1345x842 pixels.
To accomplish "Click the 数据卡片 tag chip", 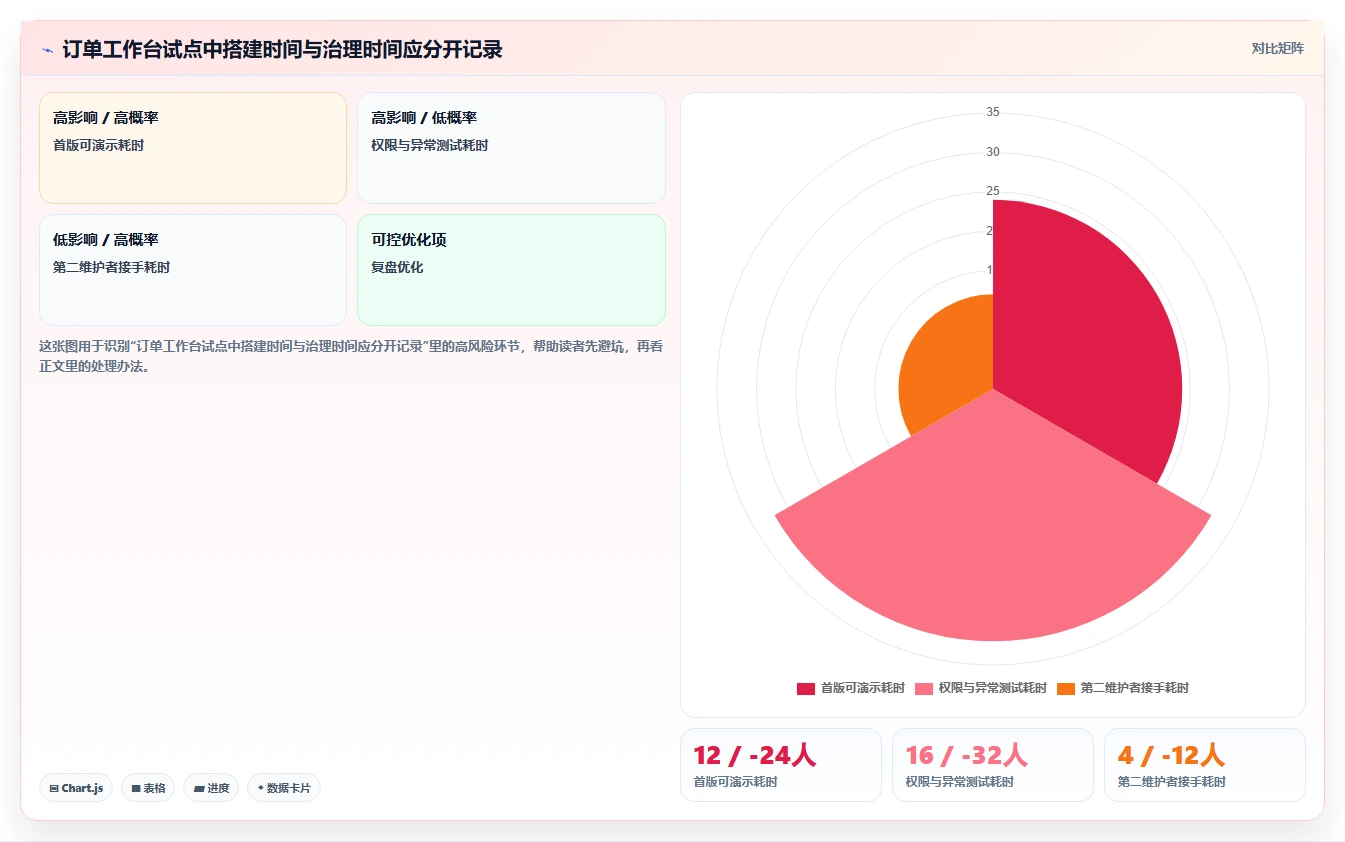I will pos(284,788).
